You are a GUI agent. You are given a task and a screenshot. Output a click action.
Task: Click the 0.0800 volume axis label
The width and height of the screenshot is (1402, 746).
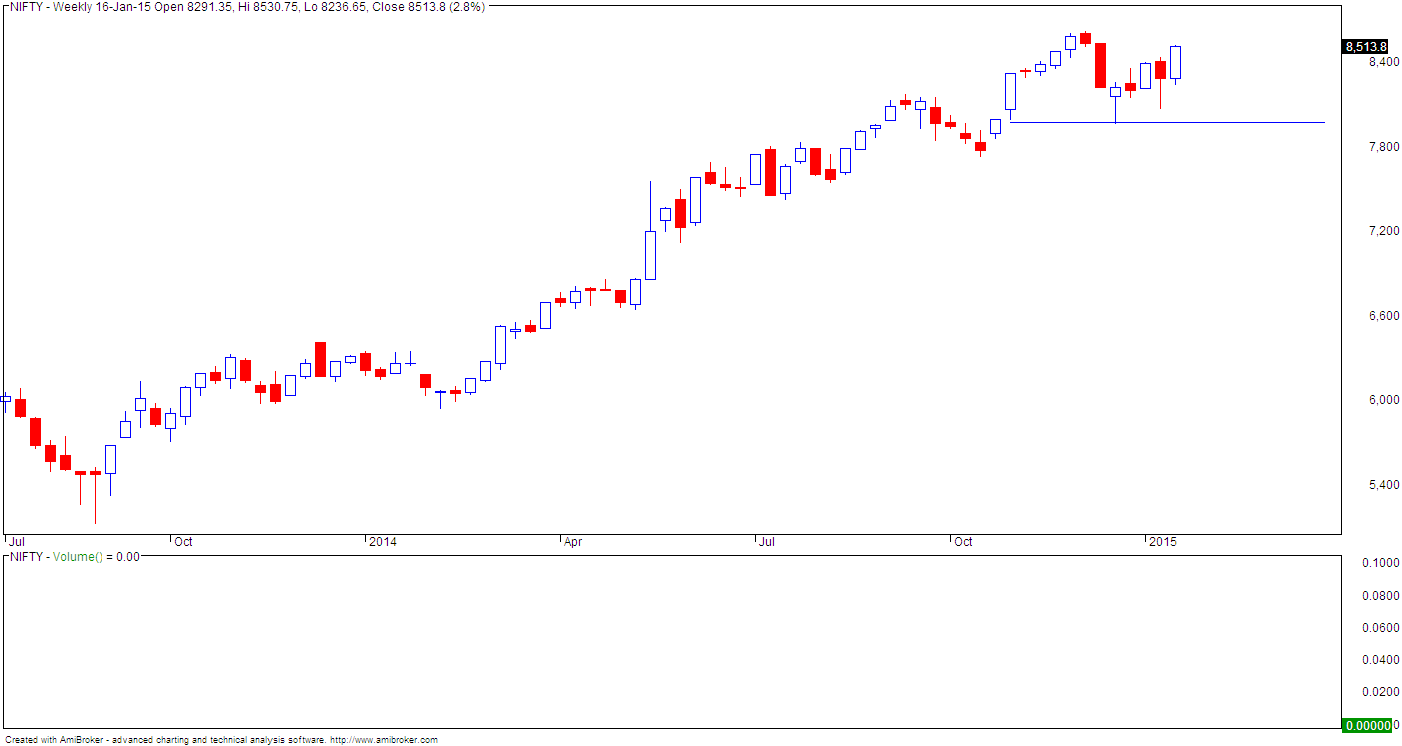pyautogui.click(x=1380, y=596)
